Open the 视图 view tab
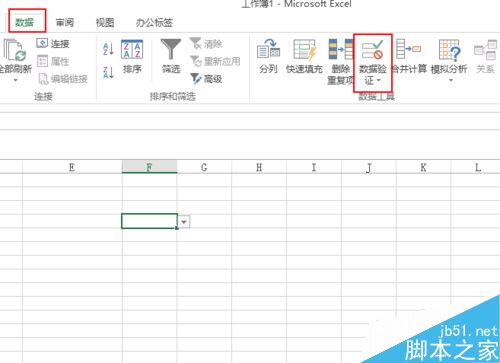This screenshot has width=500, height=363. (x=105, y=23)
